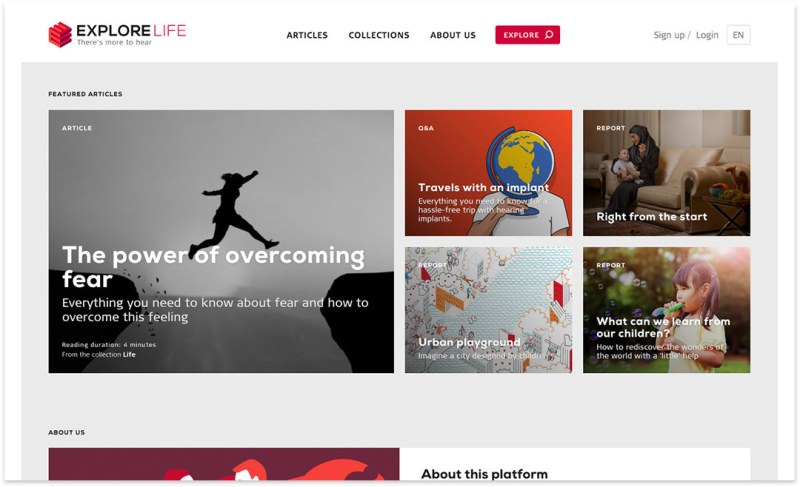Click the red Explore button
800x487 pixels.
(x=527, y=35)
